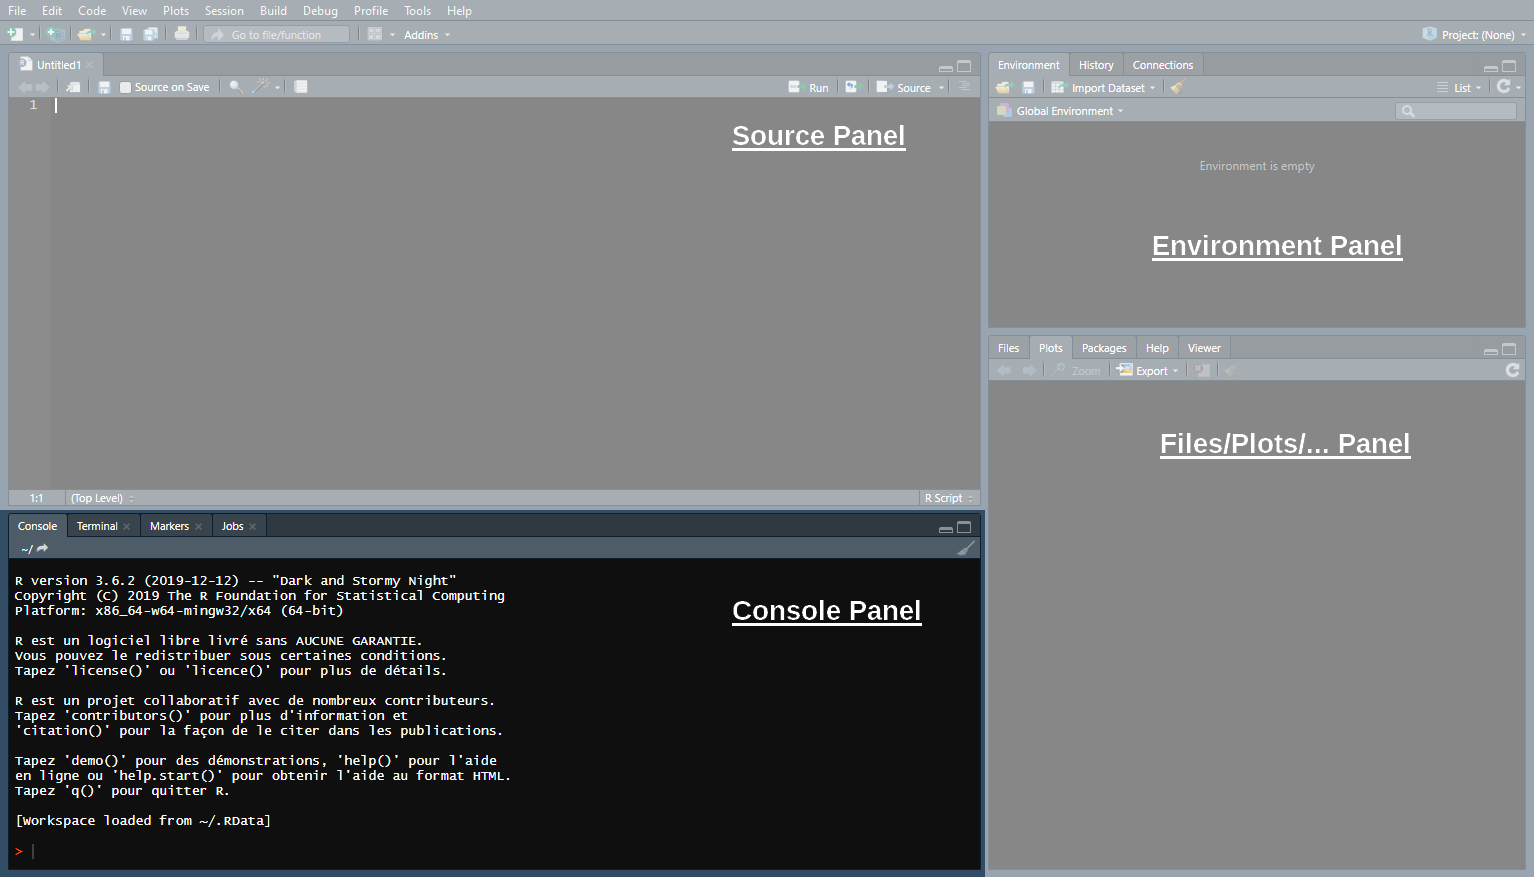
Task: Click the Compile Report notebook icon
Action: pyautogui.click(x=300, y=87)
